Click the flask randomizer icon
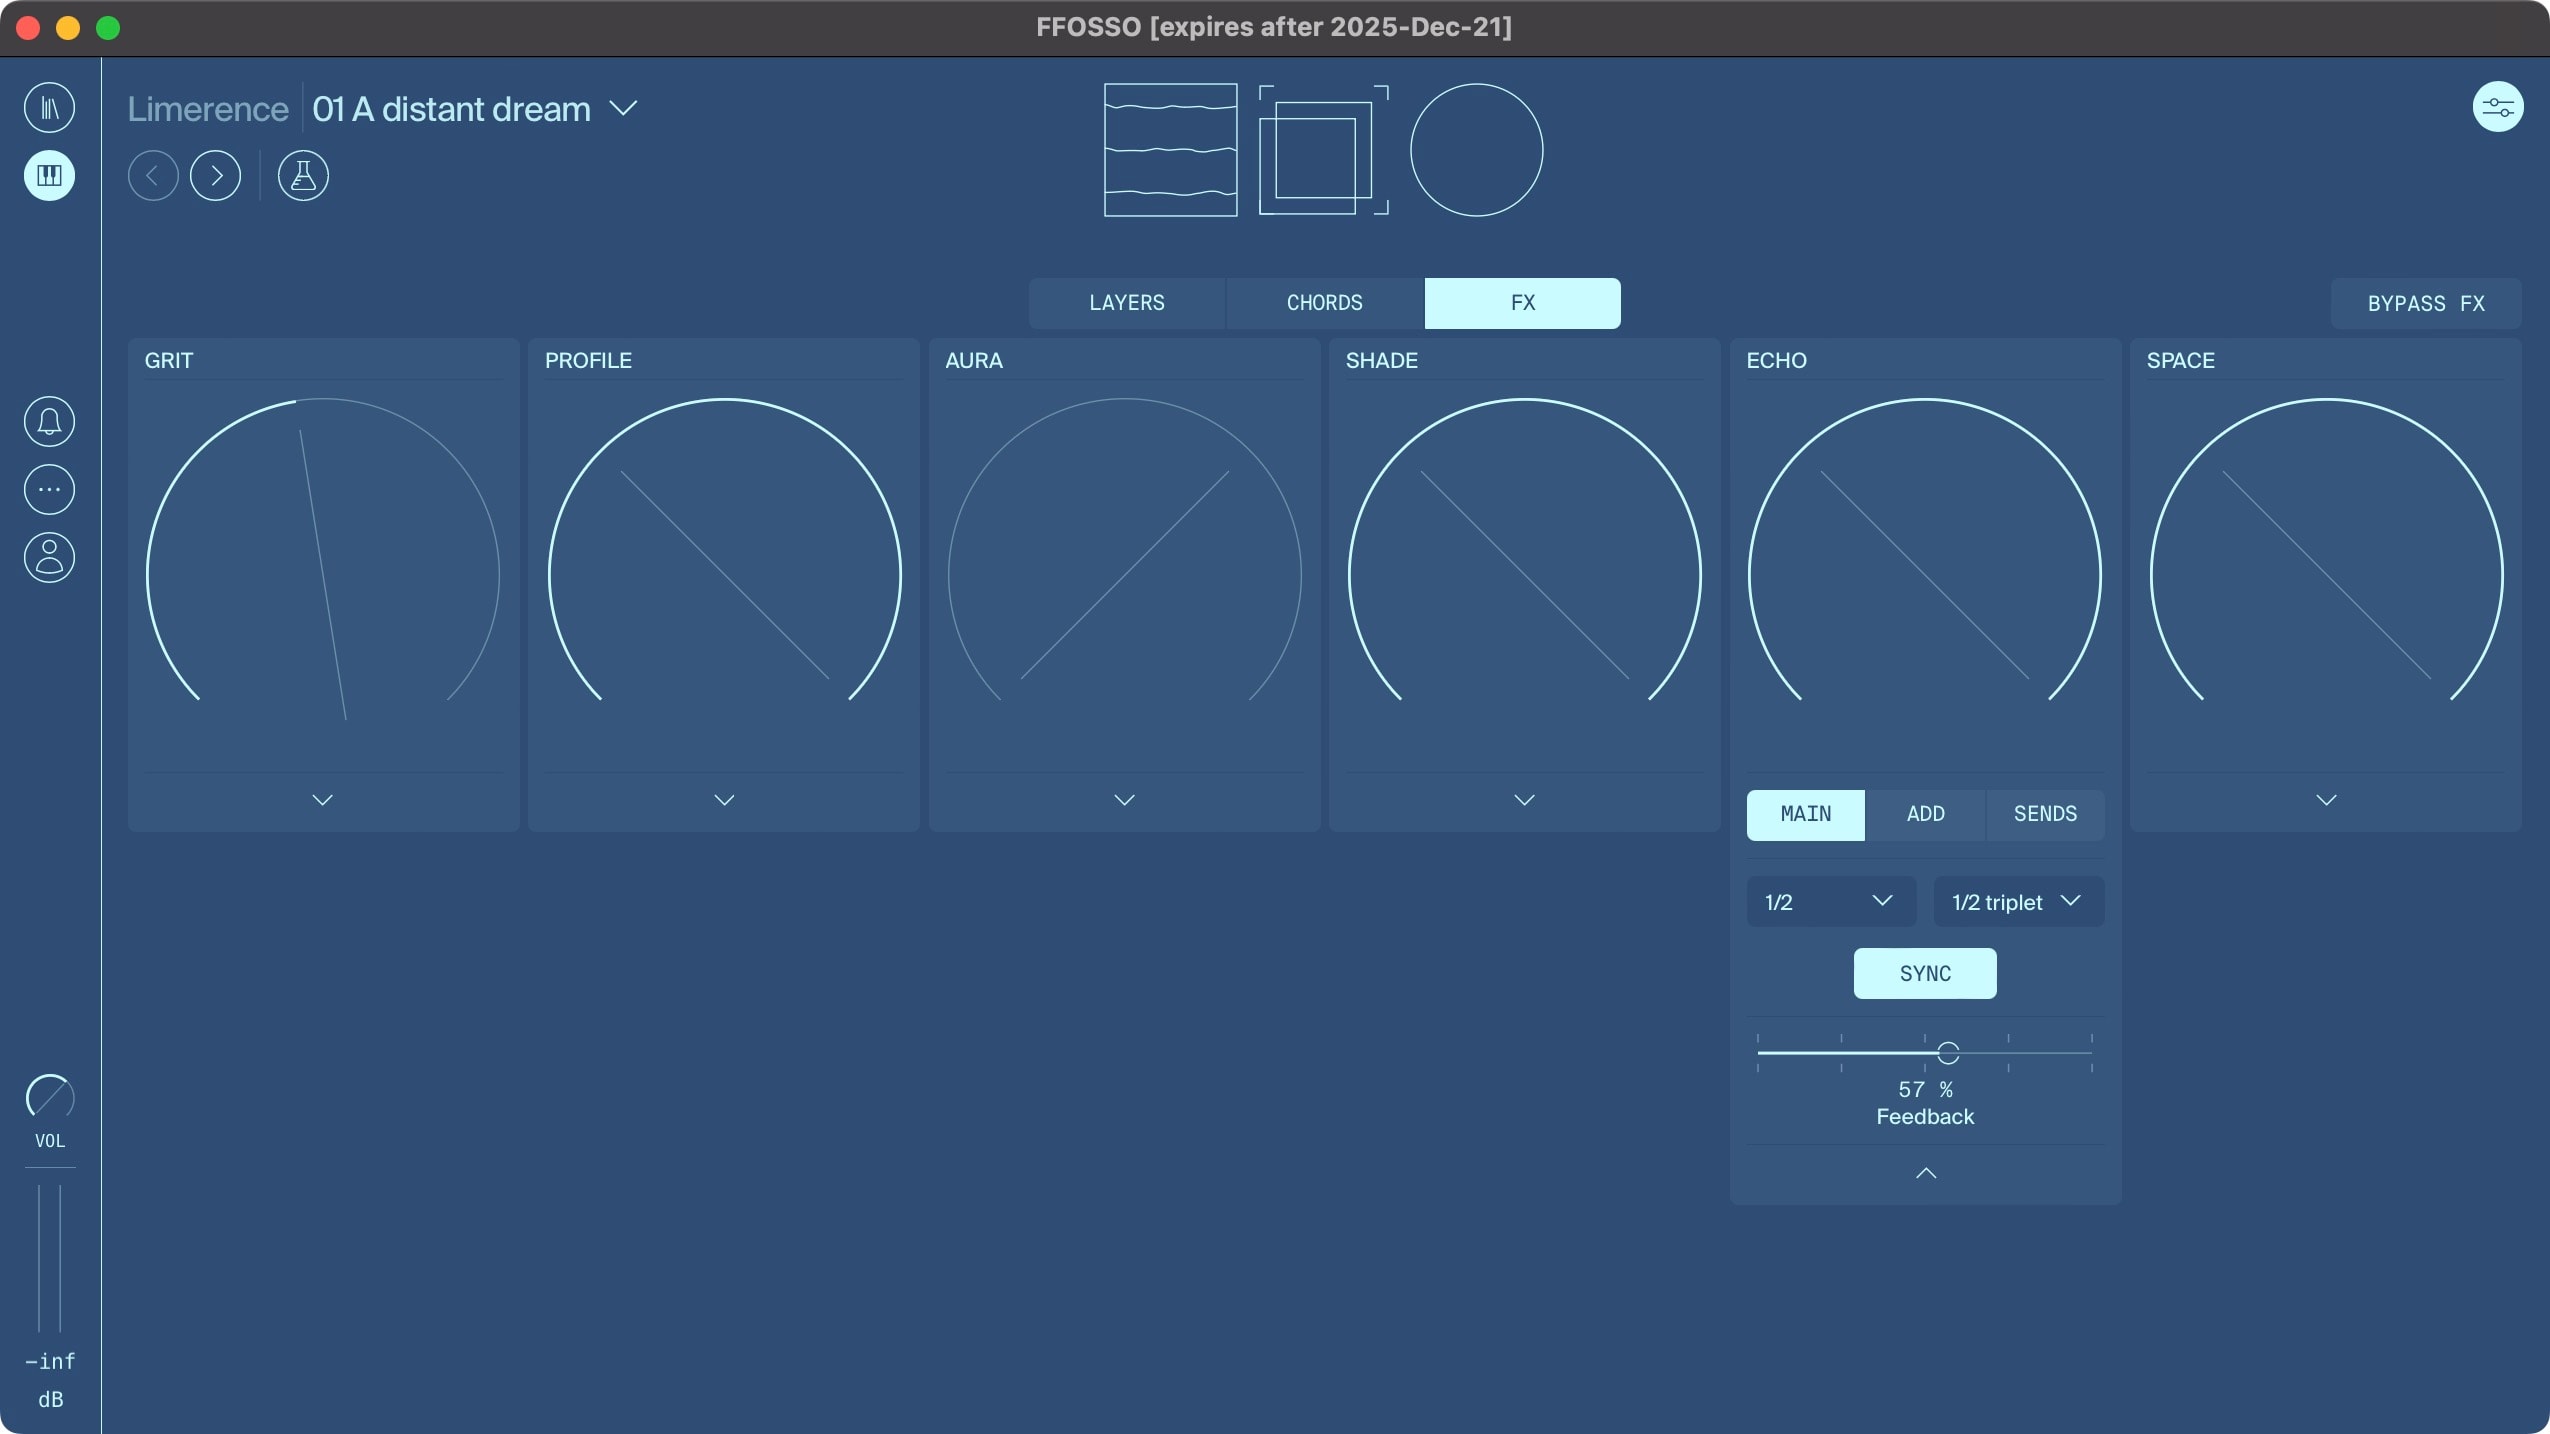The image size is (2550, 1434). 303,175
